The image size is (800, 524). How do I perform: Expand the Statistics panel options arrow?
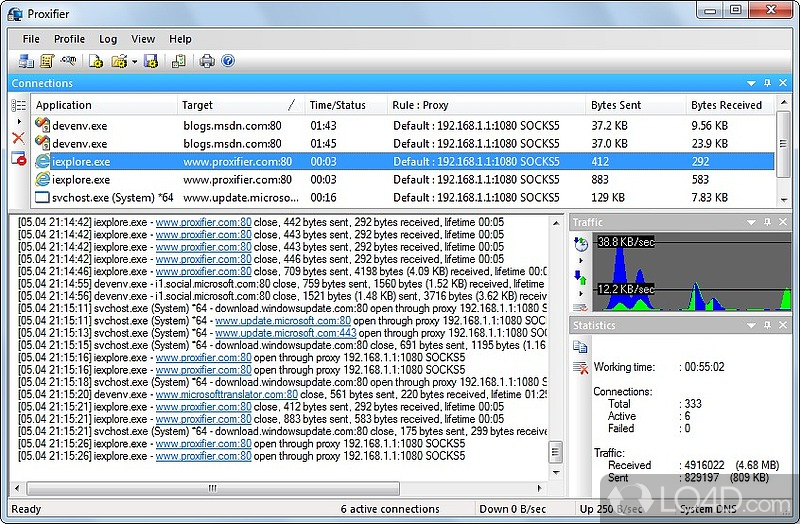pos(751,325)
